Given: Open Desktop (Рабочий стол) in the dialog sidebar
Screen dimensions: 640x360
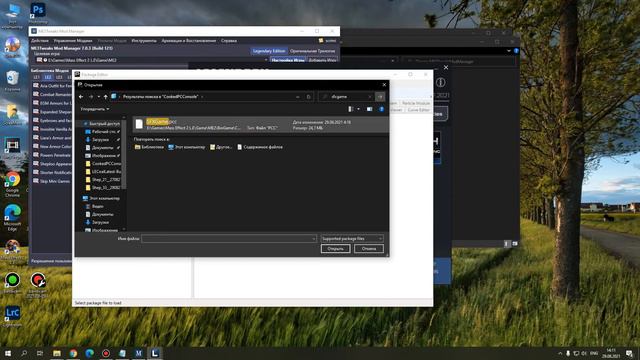Looking at the screenshot, I should point(102,131).
